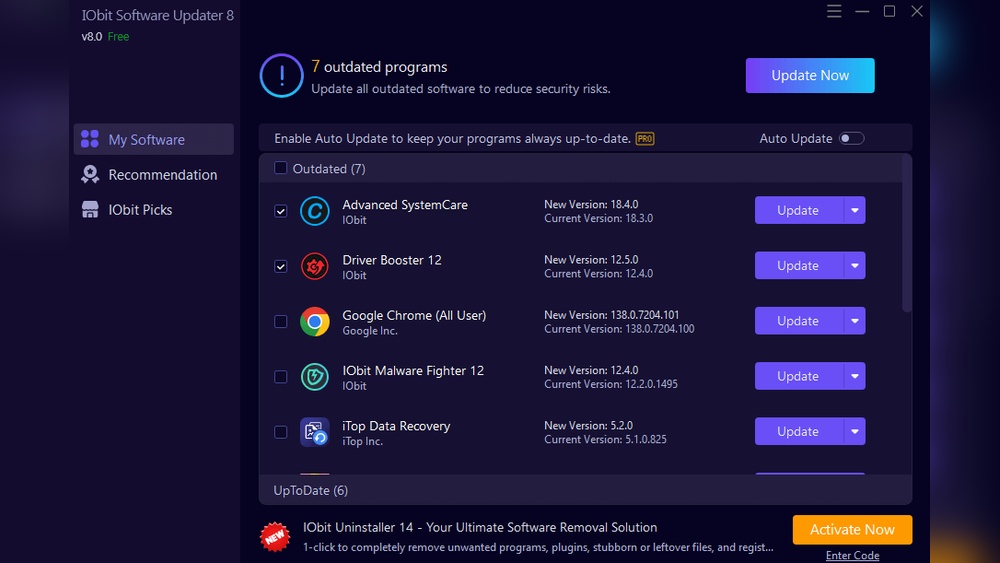The image size is (1000, 563).
Task: Click the IObit Malware Fighter 12 name
Action: [413, 370]
